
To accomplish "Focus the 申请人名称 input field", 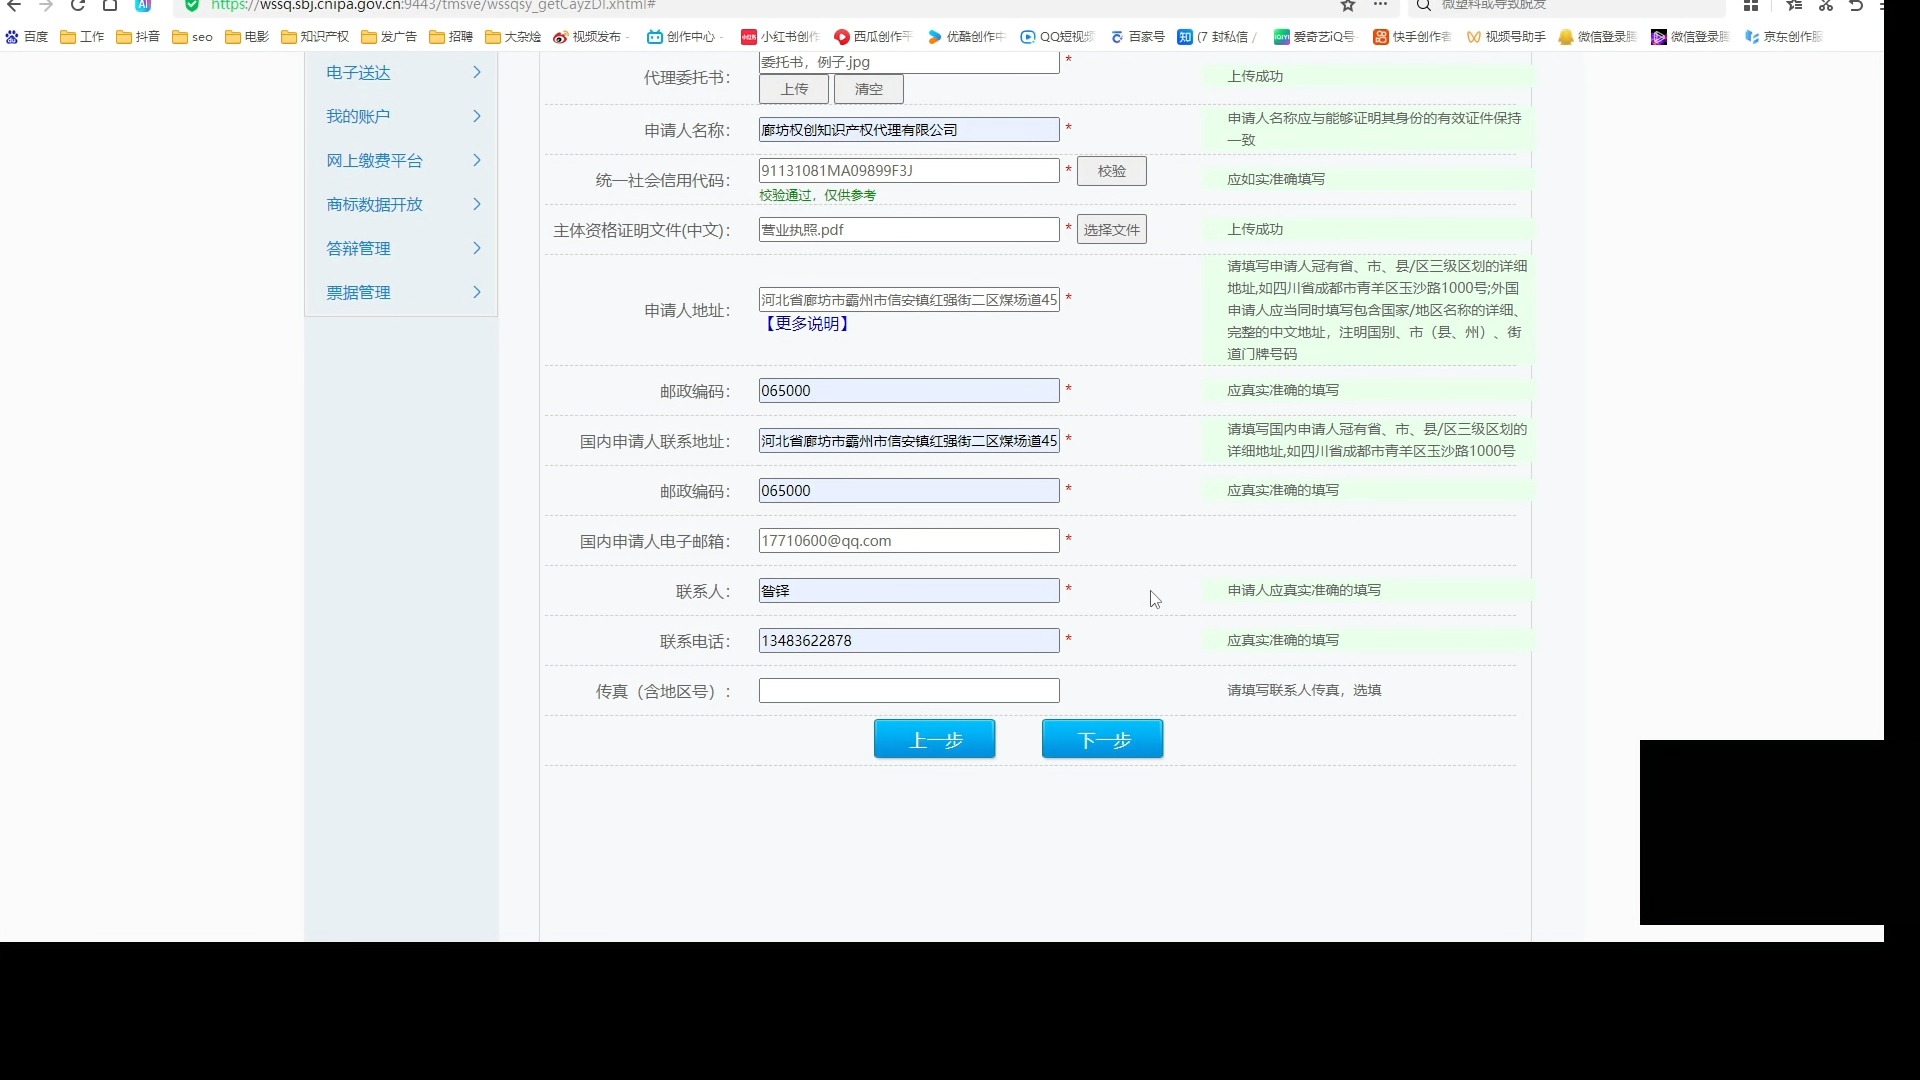I will [x=909, y=130].
